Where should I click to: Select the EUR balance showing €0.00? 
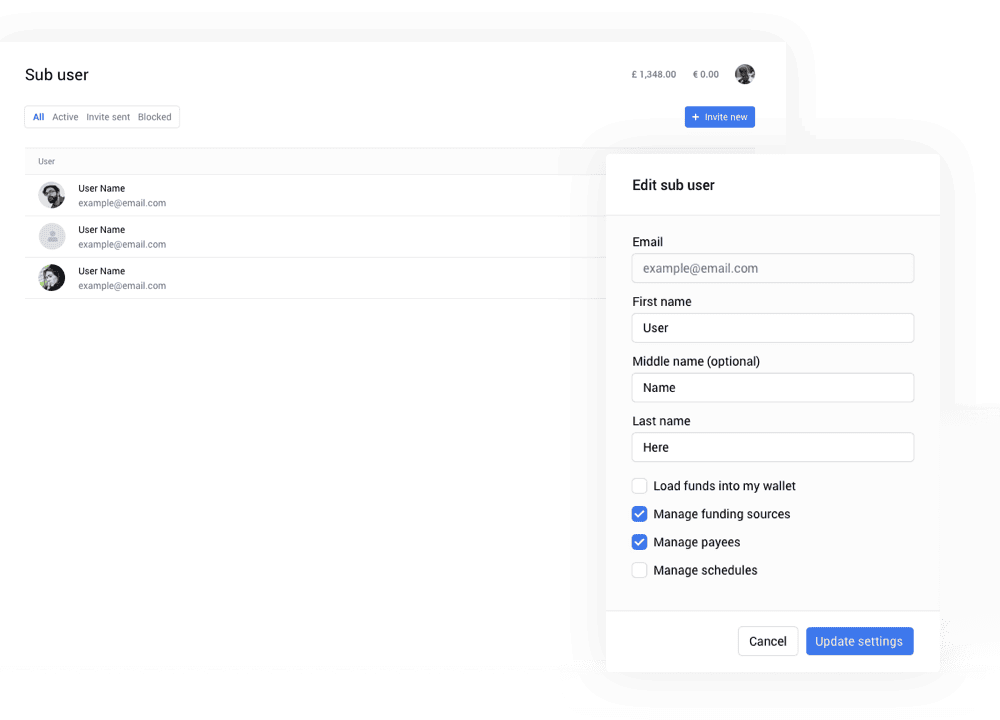[705, 74]
